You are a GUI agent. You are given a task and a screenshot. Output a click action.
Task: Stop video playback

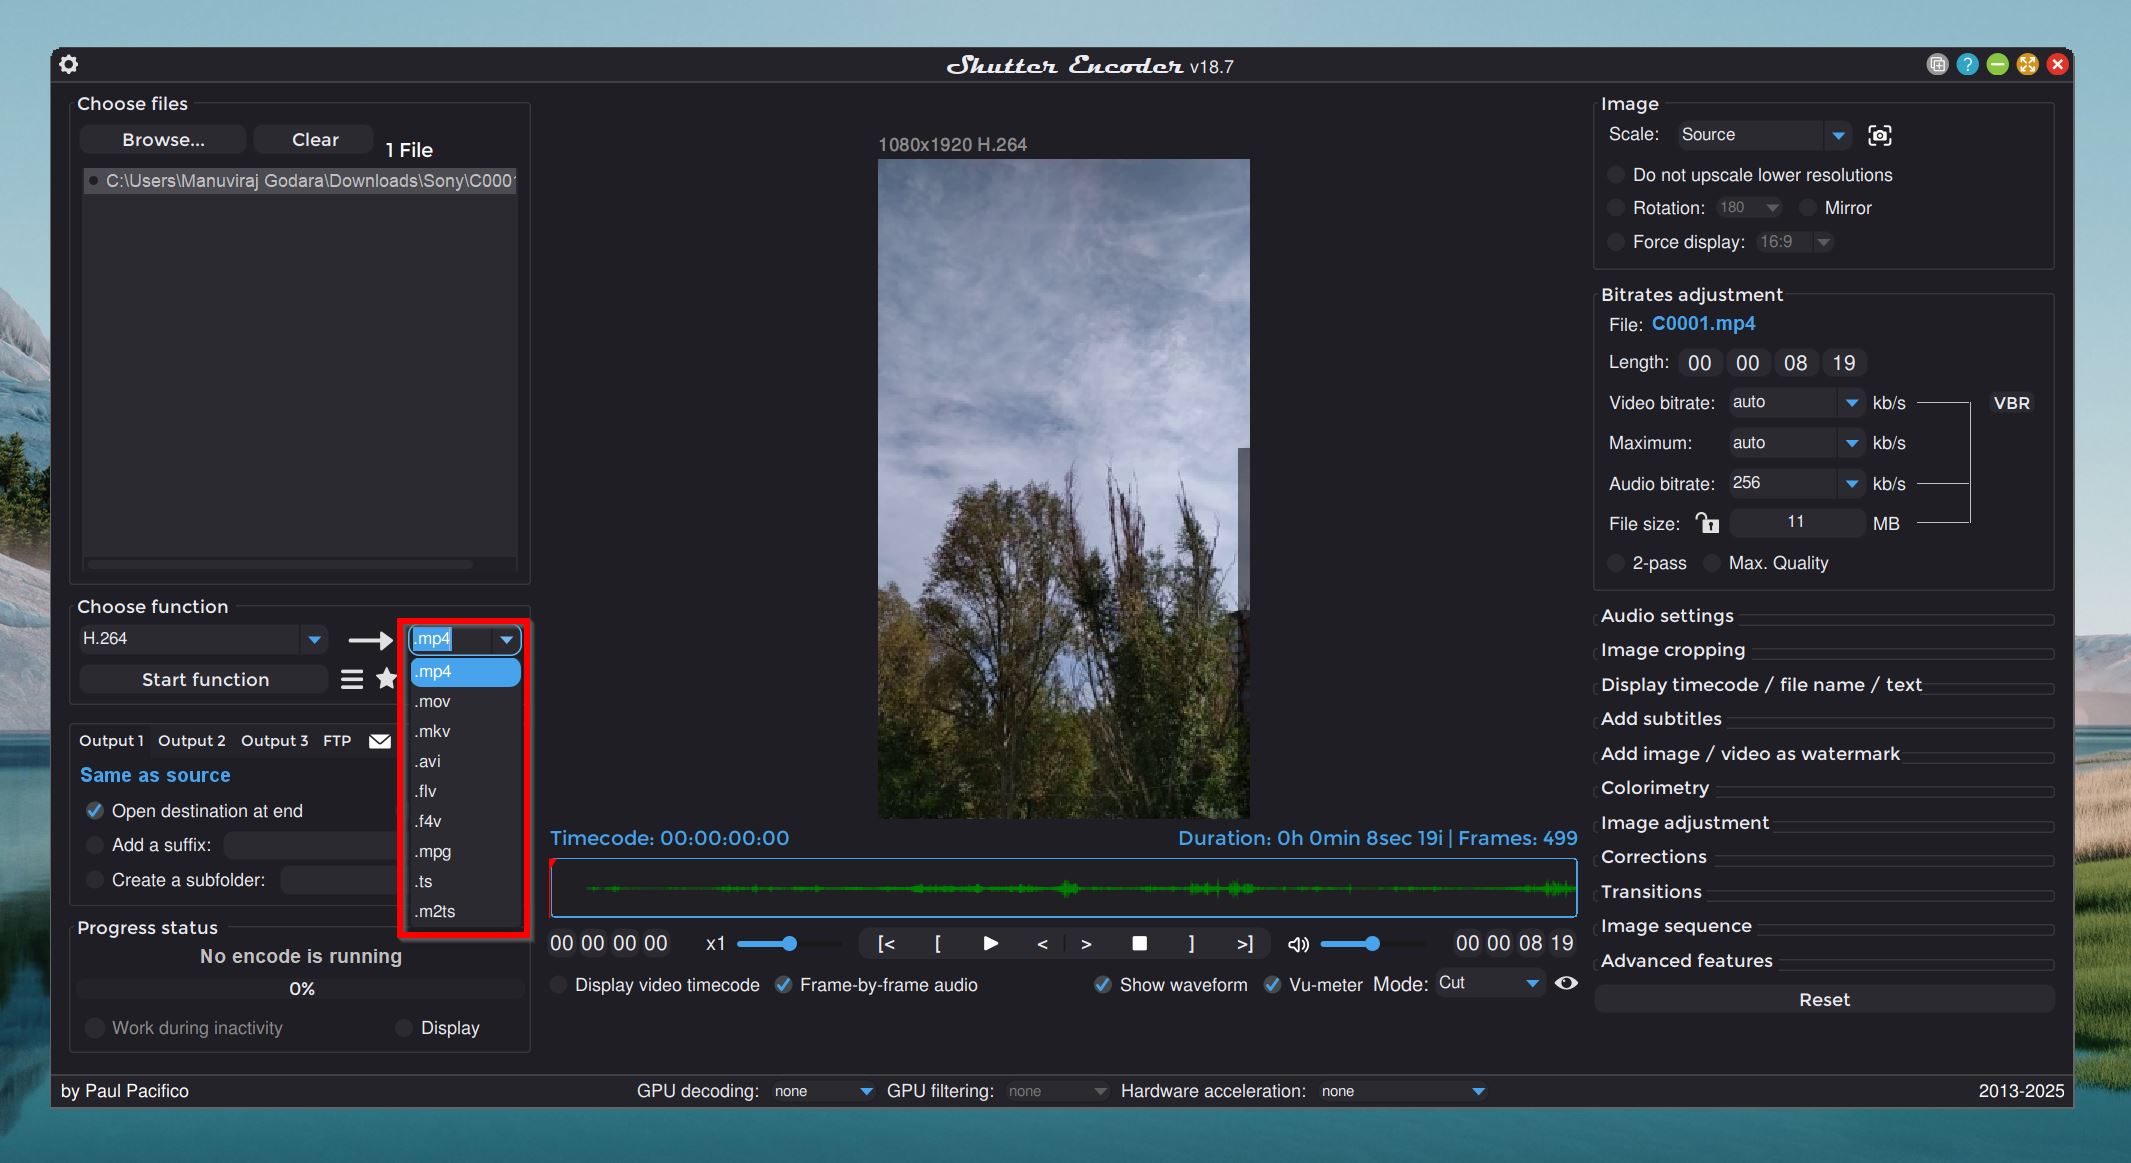1139,943
